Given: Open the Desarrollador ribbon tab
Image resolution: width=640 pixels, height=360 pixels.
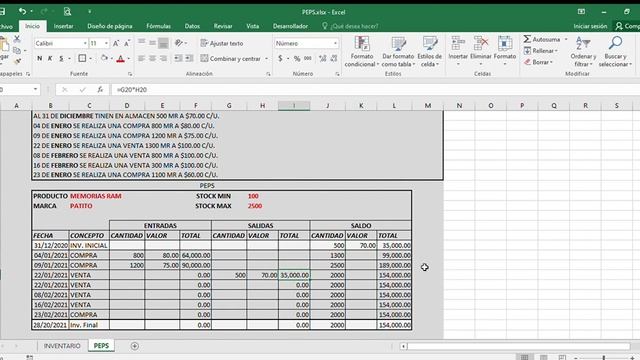Looking at the screenshot, I should (290, 26).
